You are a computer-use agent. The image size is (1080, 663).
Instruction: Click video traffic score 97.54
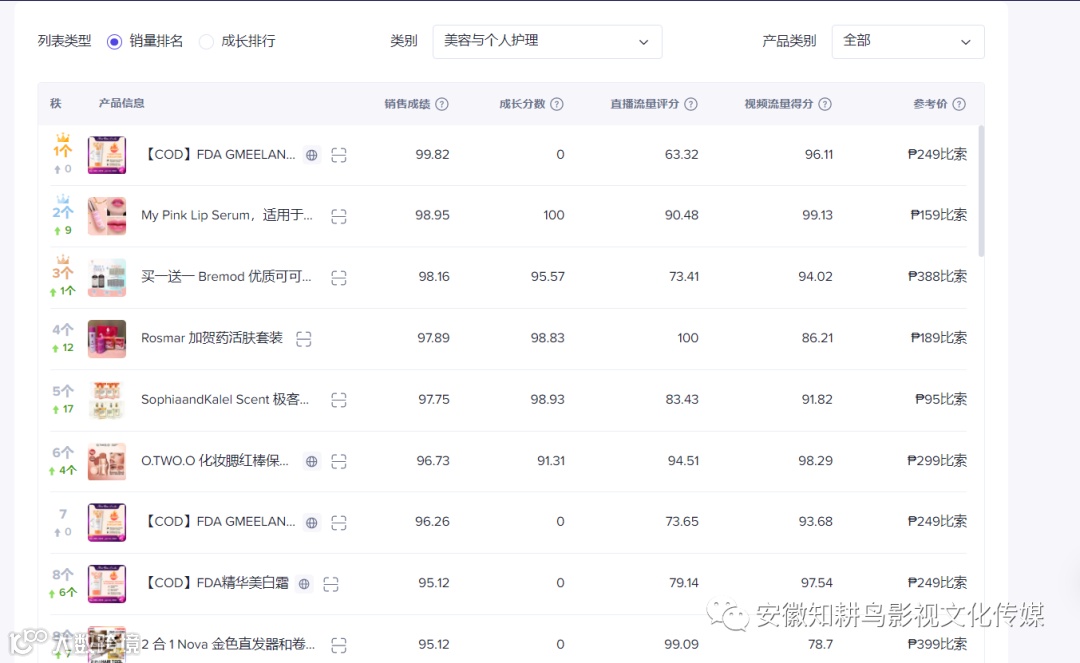click(817, 582)
